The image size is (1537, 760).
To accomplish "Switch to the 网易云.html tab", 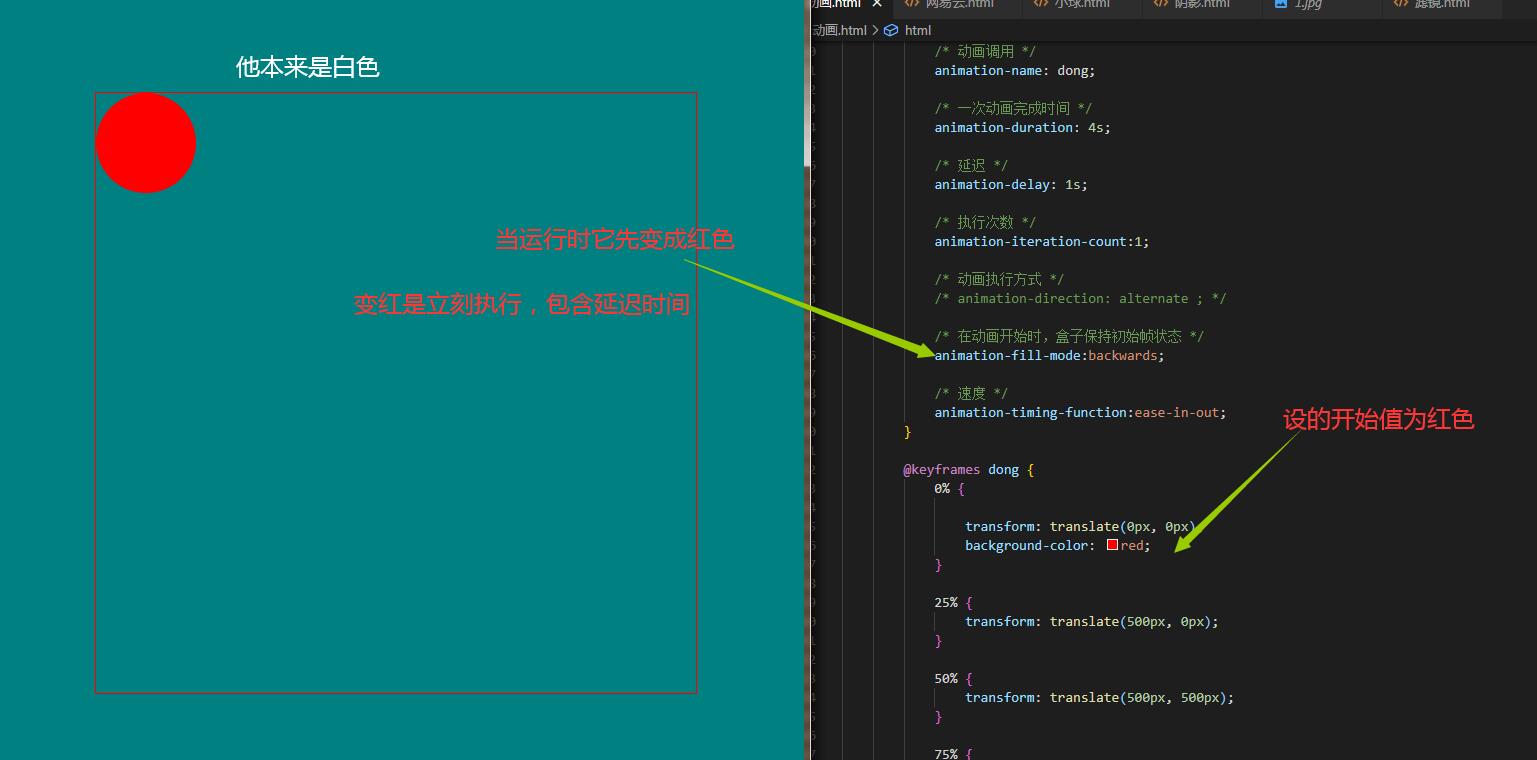I will (x=958, y=5).
